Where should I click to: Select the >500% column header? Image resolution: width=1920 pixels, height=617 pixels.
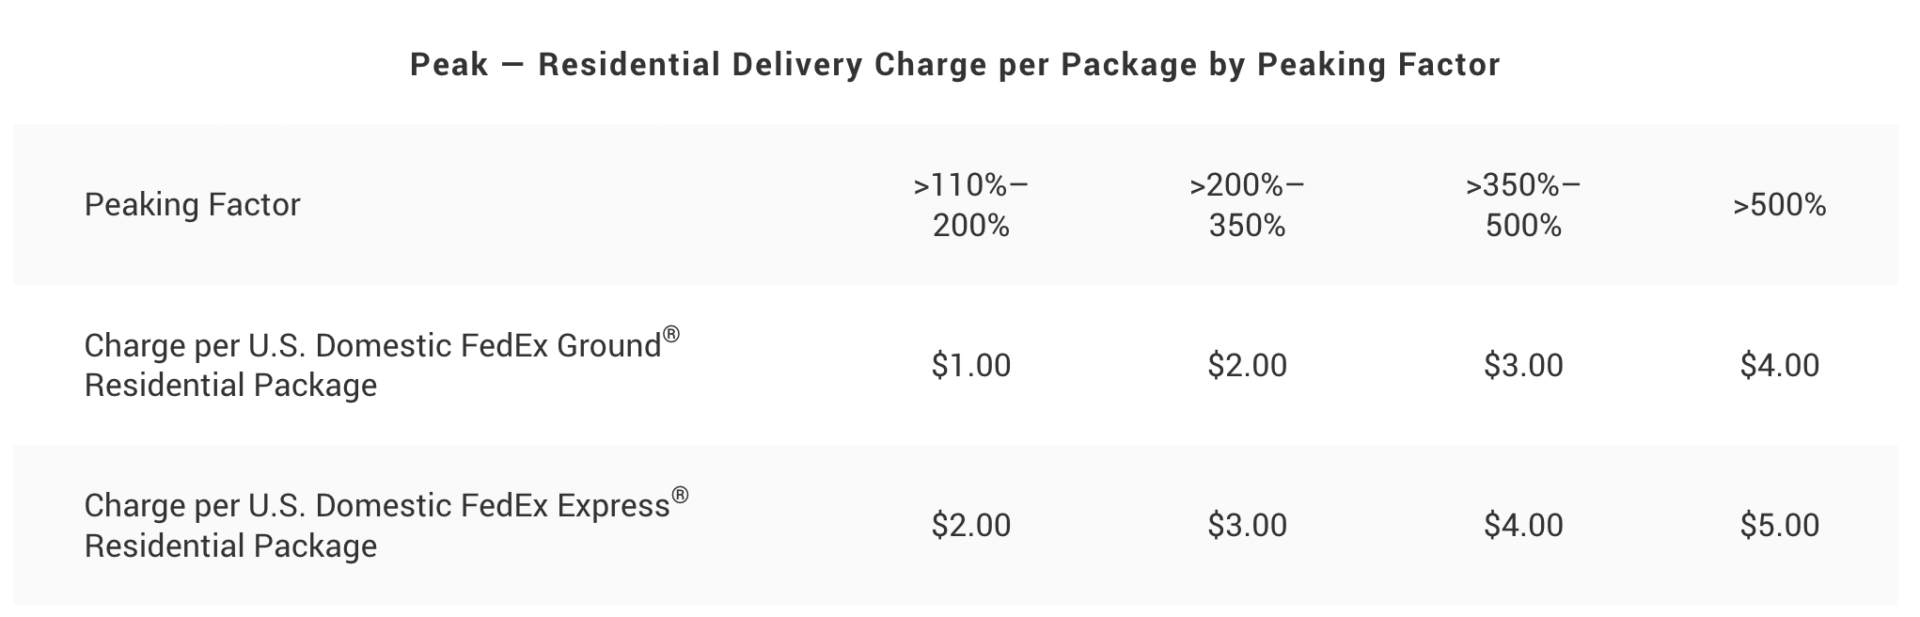click(1779, 206)
